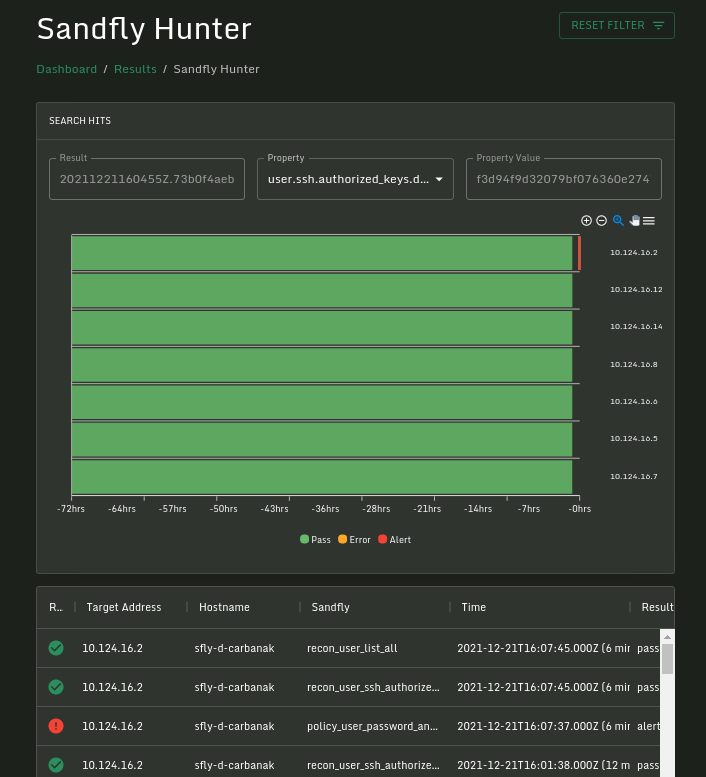The image size is (706, 777).
Task: Toggle the Pass legend item
Action: [x=316, y=540]
